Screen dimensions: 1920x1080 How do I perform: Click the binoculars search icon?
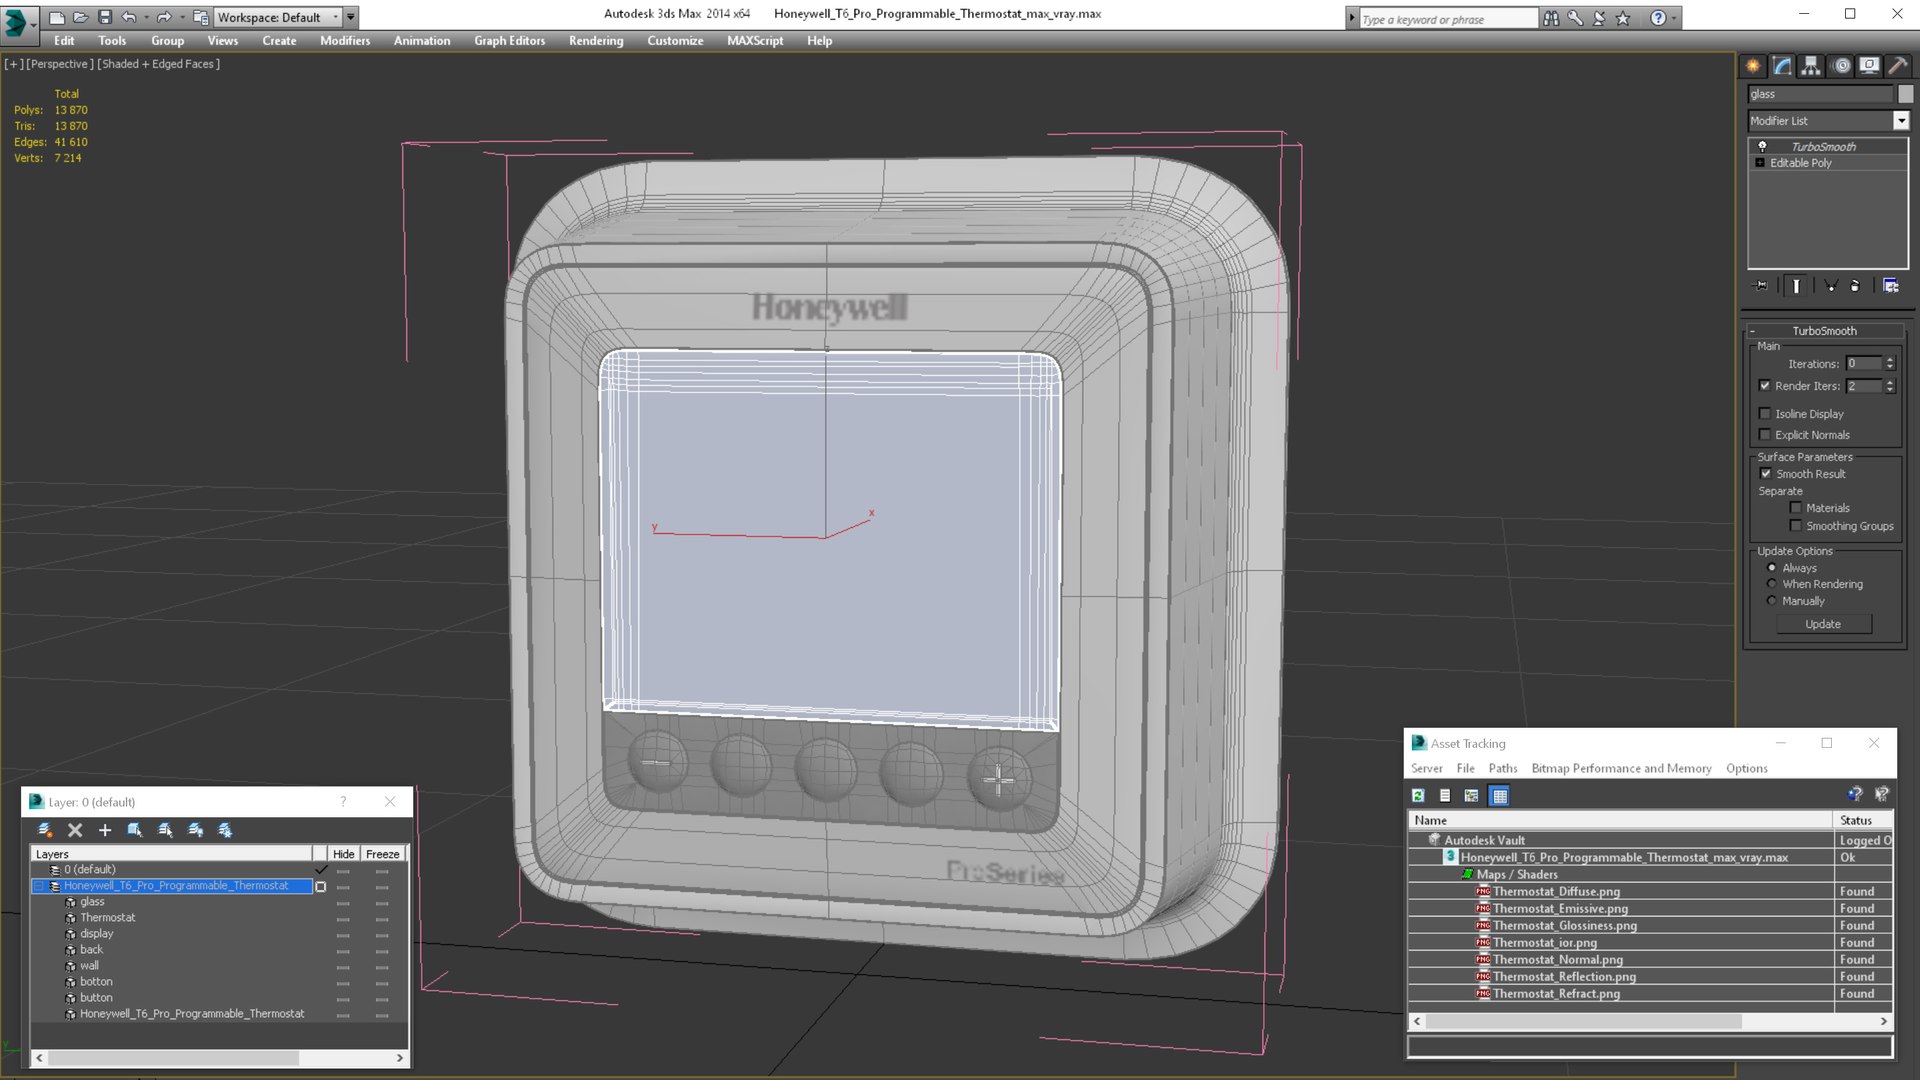pyautogui.click(x=1551, y=18)
